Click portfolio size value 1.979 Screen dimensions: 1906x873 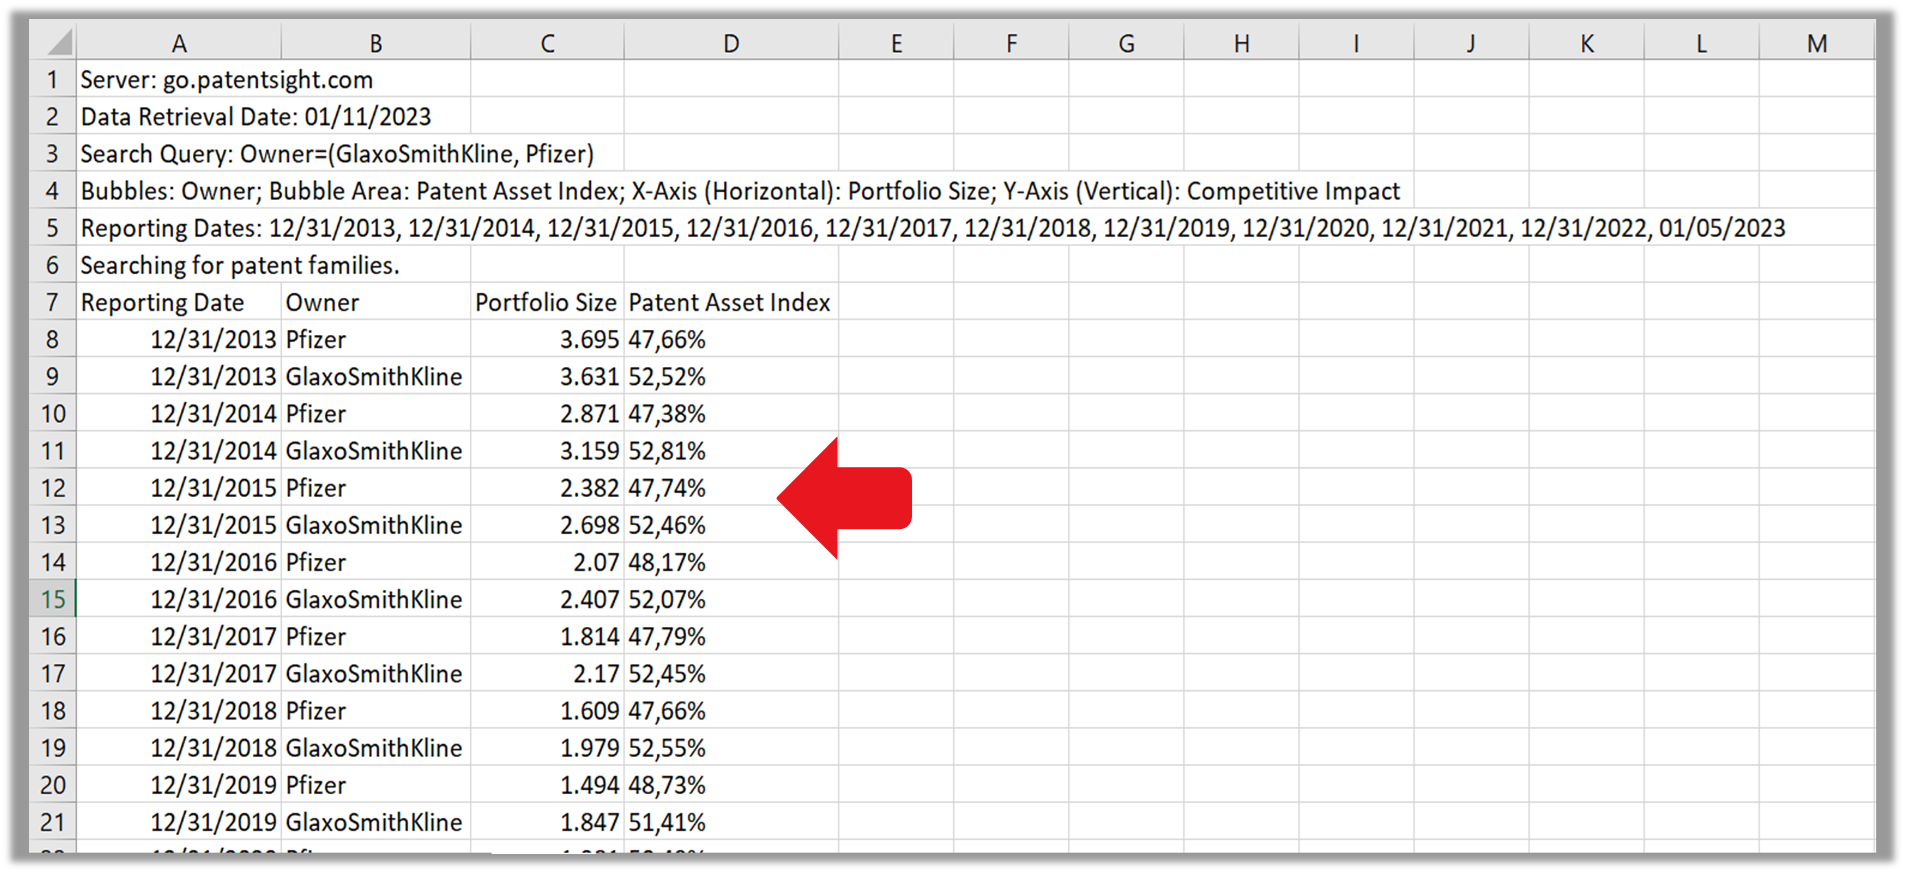coord(547,747)
